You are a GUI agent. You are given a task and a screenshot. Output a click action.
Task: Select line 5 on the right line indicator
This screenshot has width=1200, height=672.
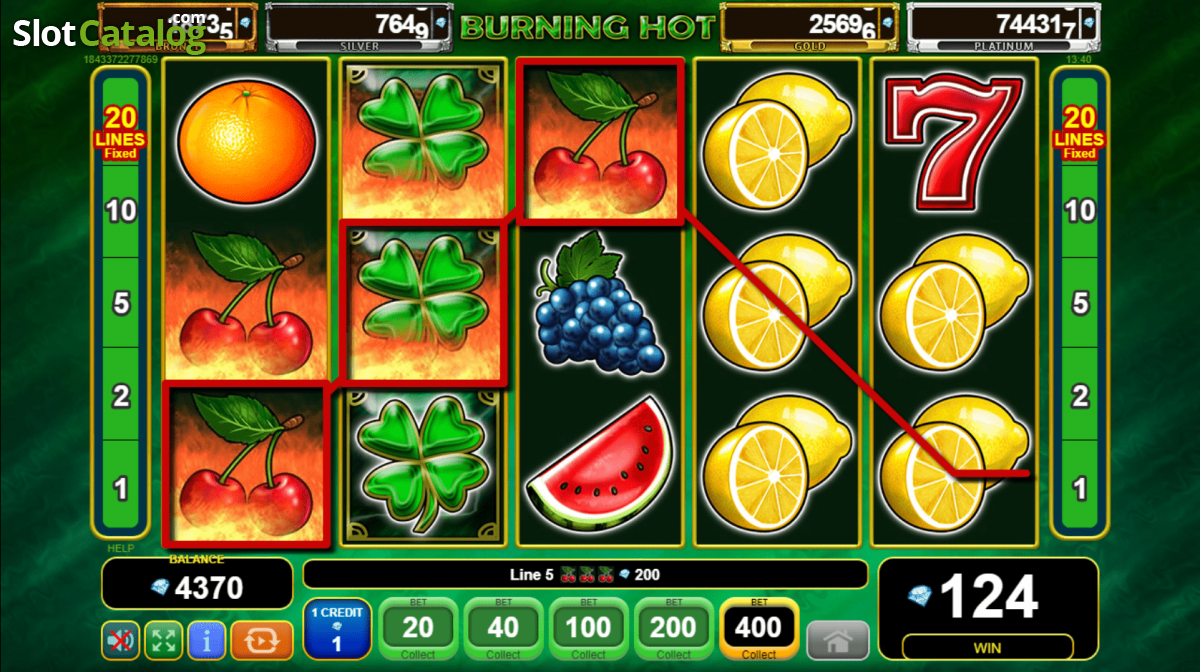pos(1079,303)
